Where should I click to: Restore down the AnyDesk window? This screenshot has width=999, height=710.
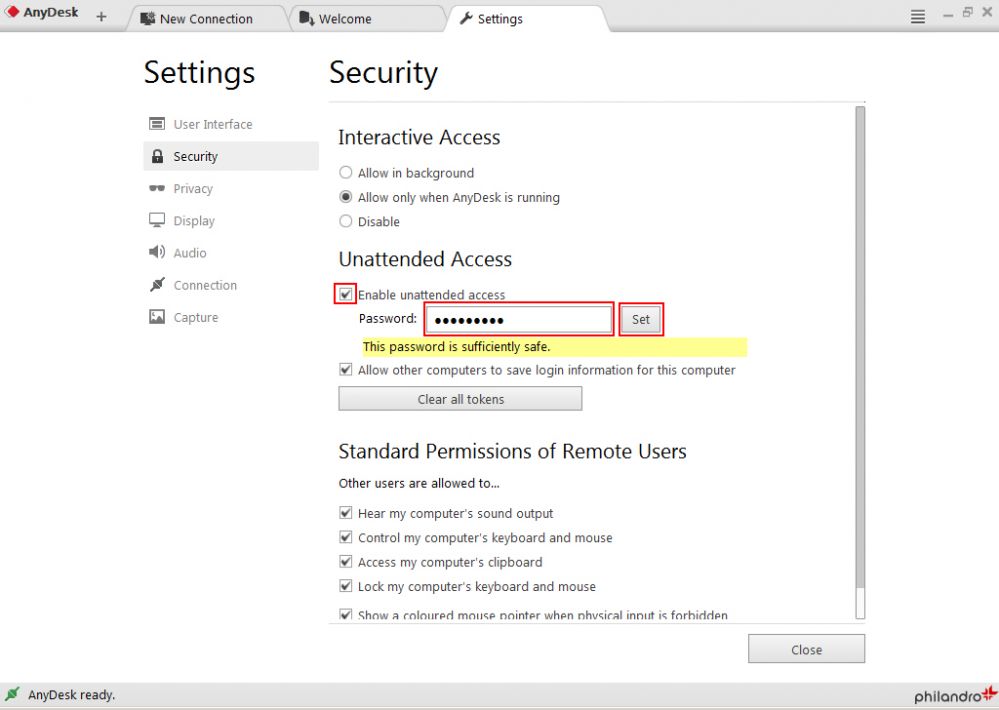(x=968, y=12)
